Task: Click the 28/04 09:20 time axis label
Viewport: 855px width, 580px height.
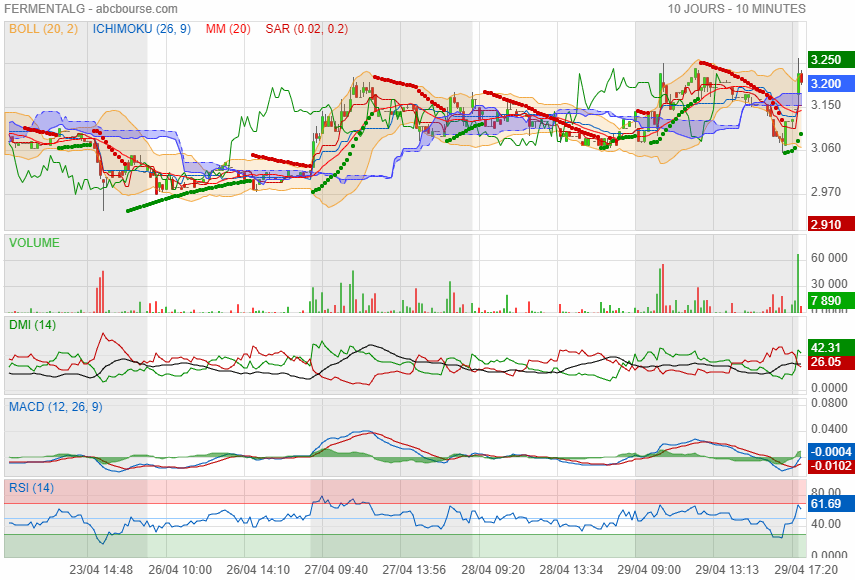Action: [x=493, y=570]
